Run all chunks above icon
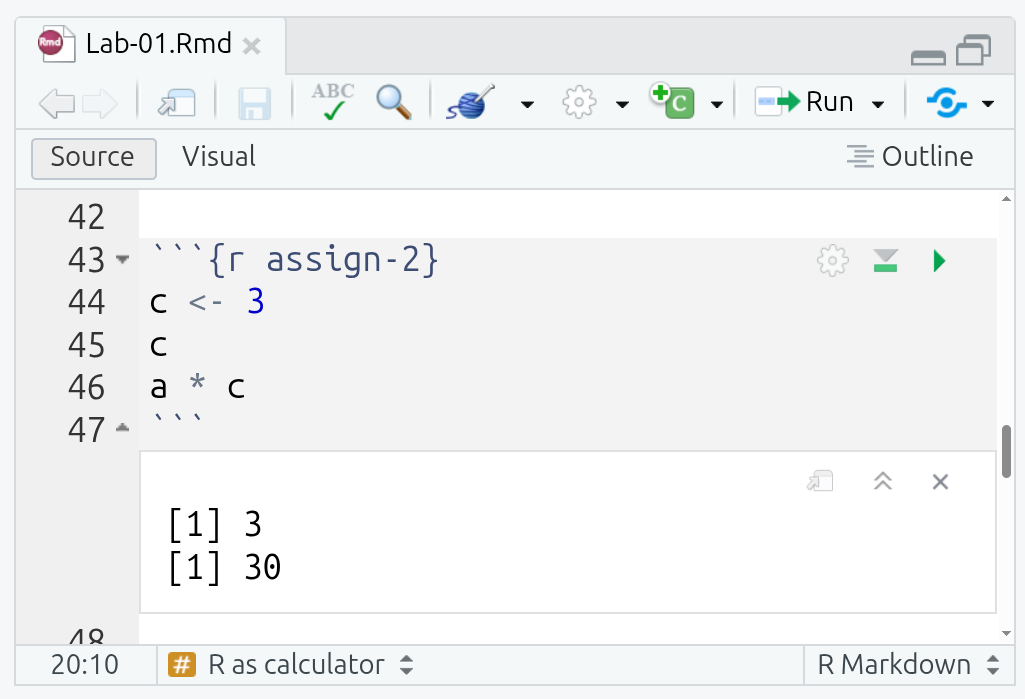Screen dimensions: 1025x699 (x=885, y=262)
